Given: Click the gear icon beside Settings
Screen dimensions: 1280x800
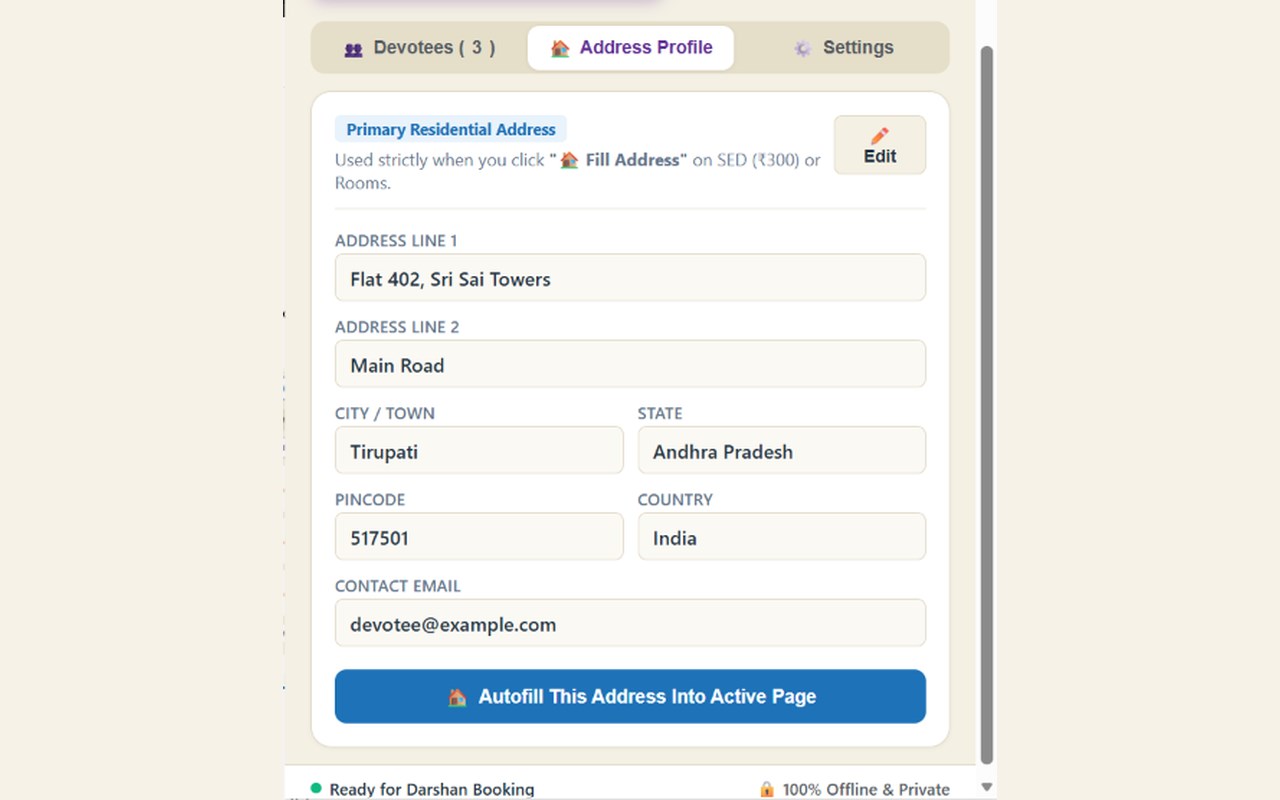Looking at the screenshot, I should pyautogui.click(x=803, y=48).
